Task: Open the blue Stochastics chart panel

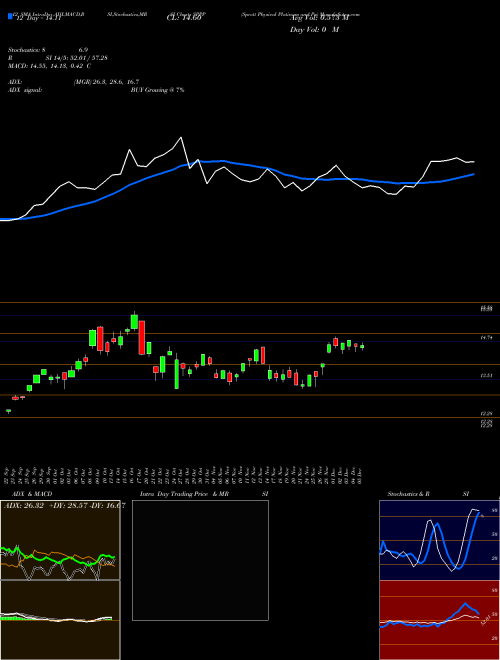Action: click(439, 540)
